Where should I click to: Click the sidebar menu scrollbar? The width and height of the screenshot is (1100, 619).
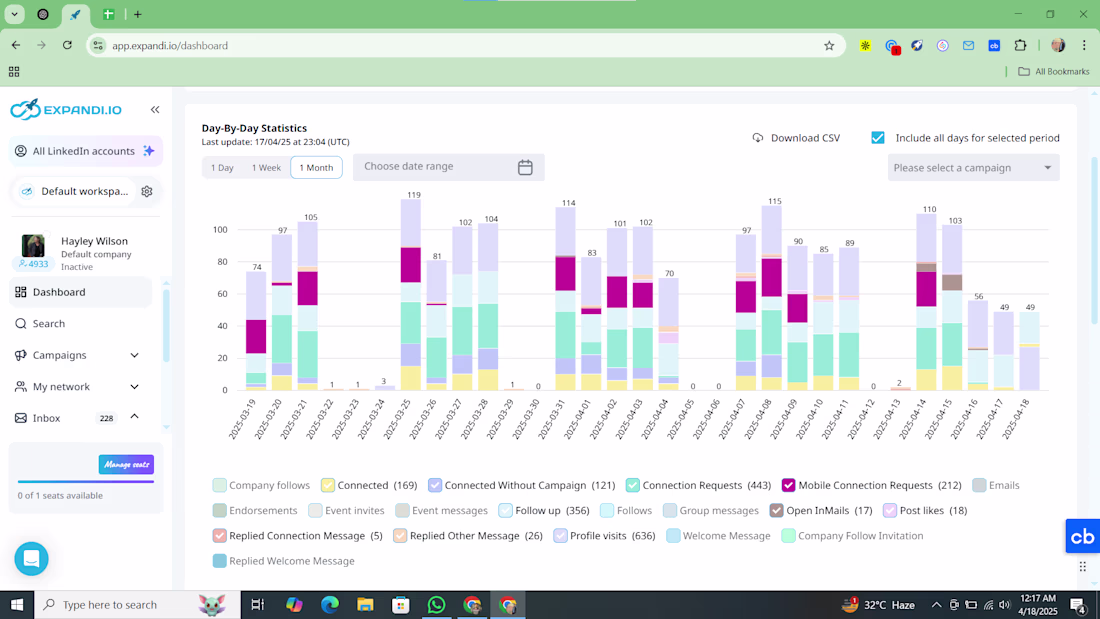[166, 326]
